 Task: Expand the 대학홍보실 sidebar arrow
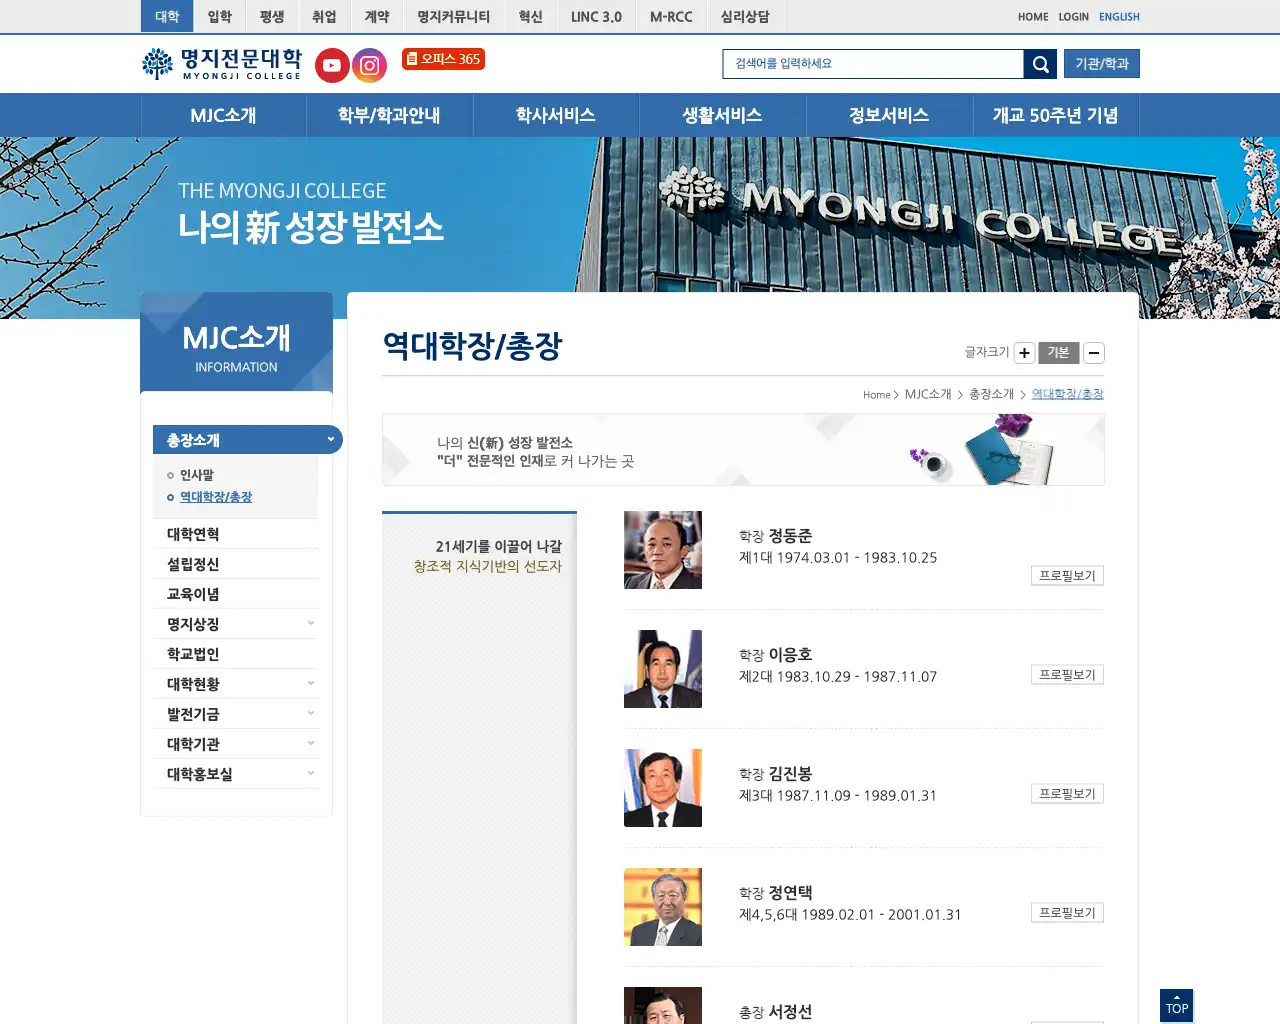point(311,773)
